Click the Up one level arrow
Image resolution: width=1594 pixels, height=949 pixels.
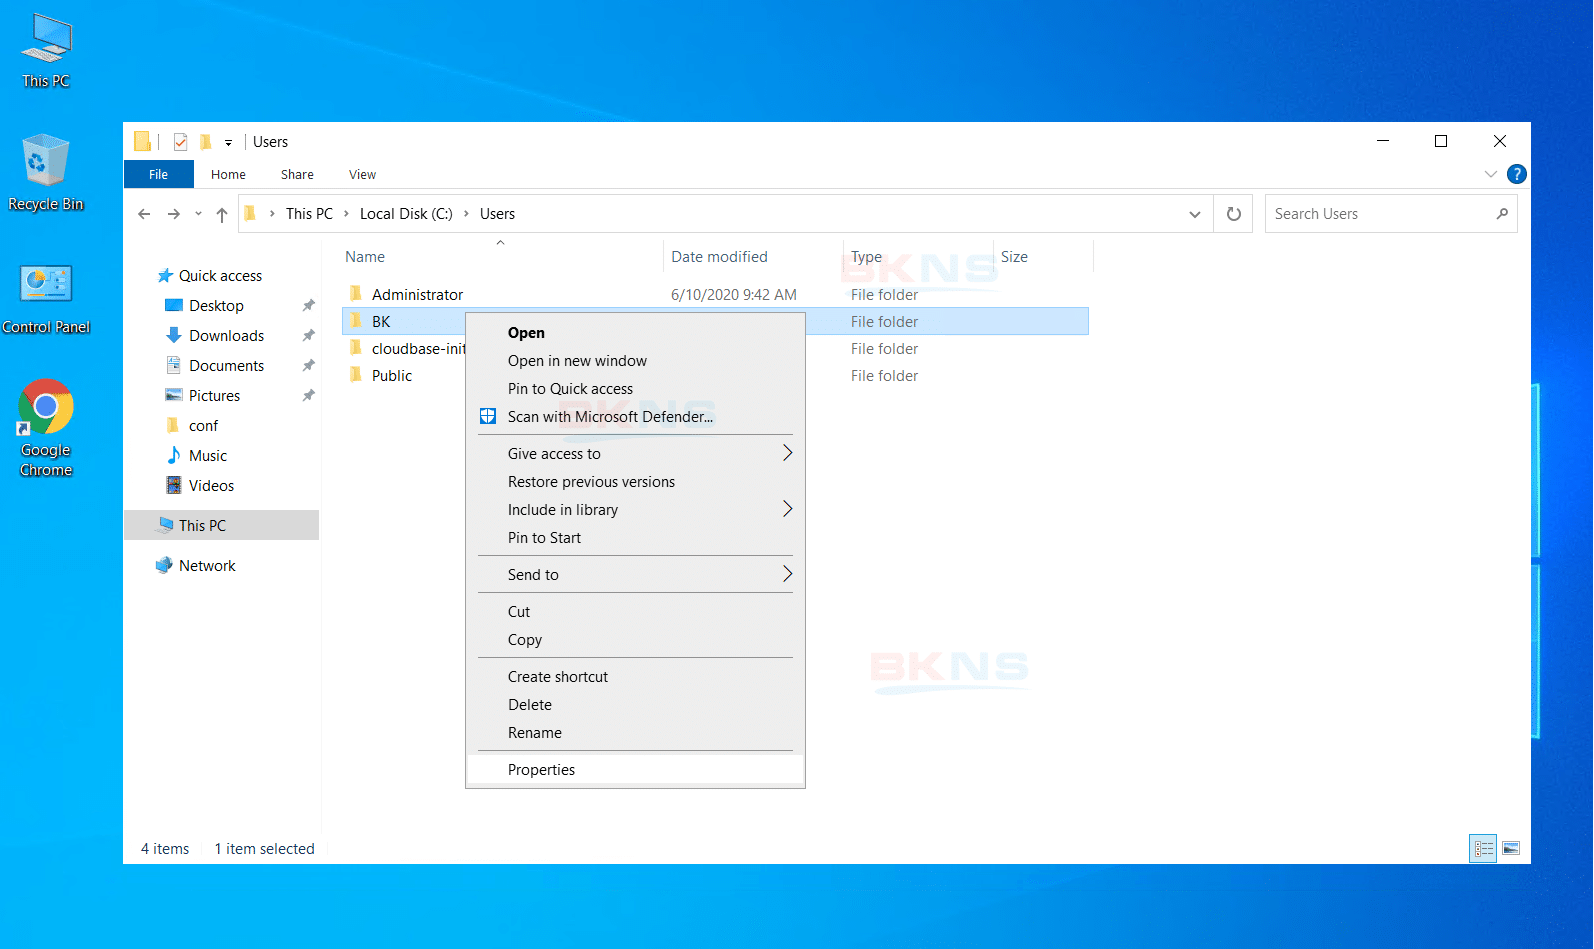pyautogui.click(x=222, y=214)
